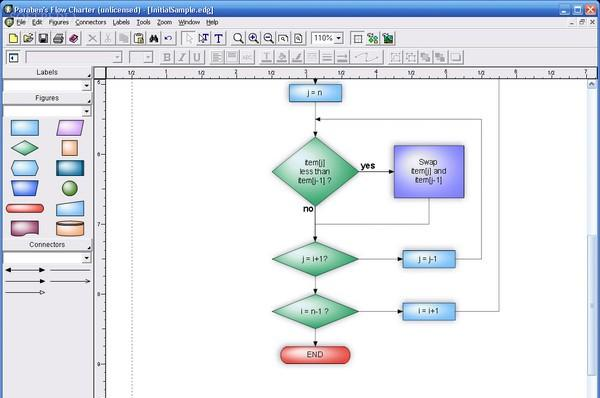This screenshot has height=398, width=600.
Task: Open the Edit menu
Action: click(x=37, y=22)
